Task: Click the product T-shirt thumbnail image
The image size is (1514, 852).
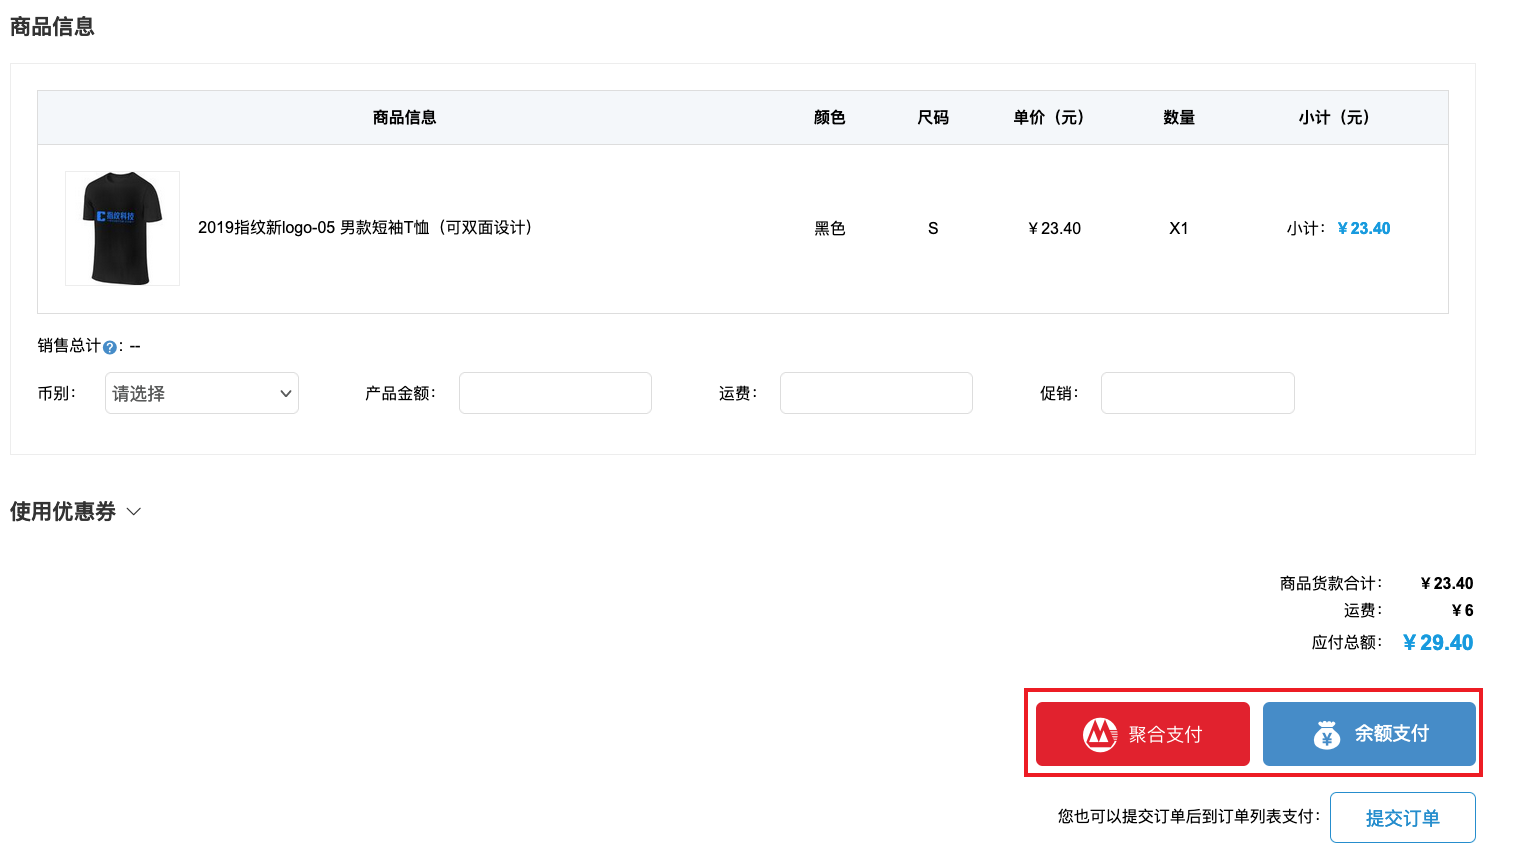Action: [x=122, y=228]
